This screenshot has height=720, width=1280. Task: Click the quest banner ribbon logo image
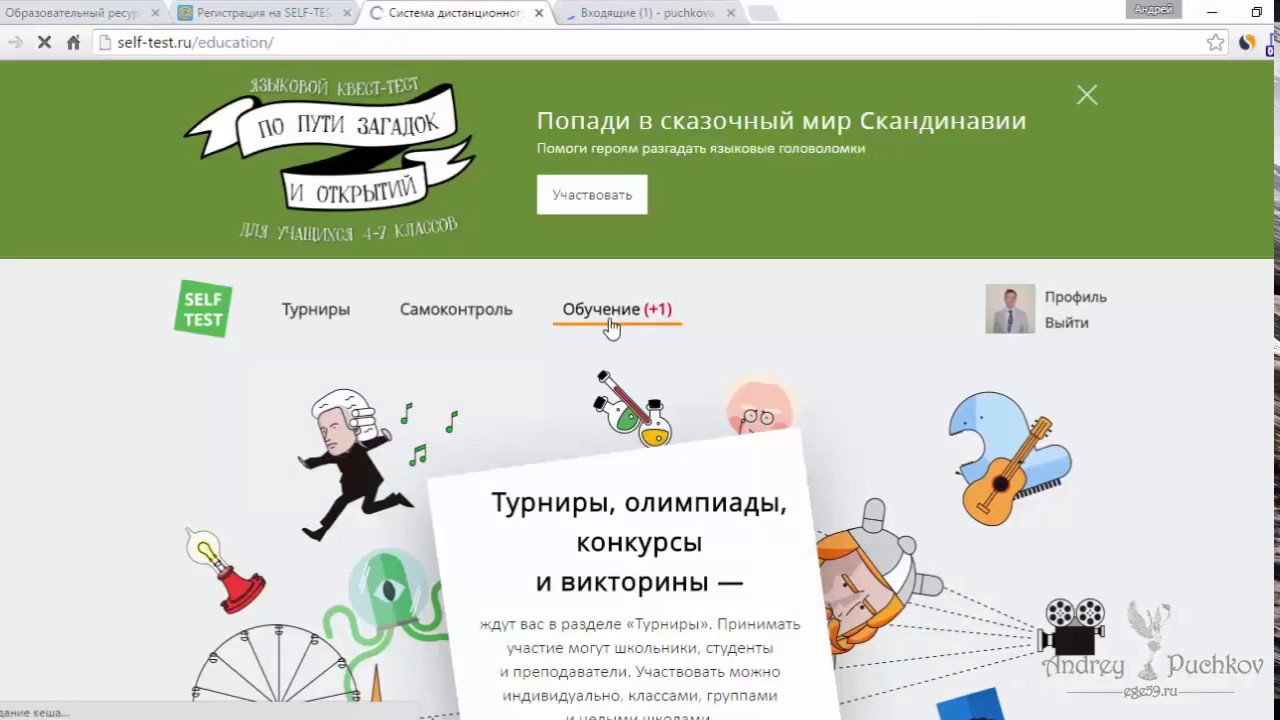coord(330,158)
